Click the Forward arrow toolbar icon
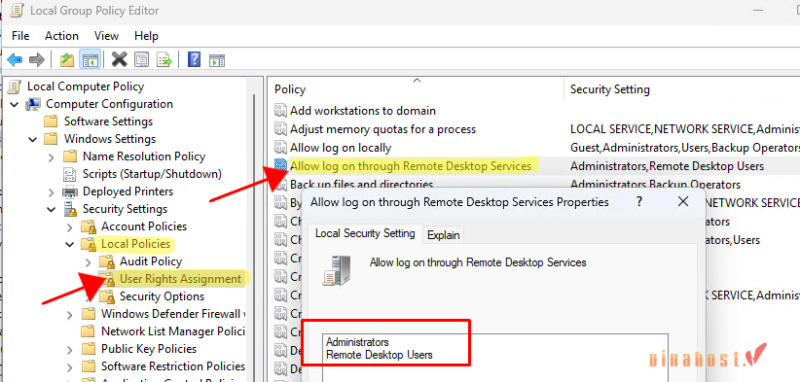 [36, 60]
